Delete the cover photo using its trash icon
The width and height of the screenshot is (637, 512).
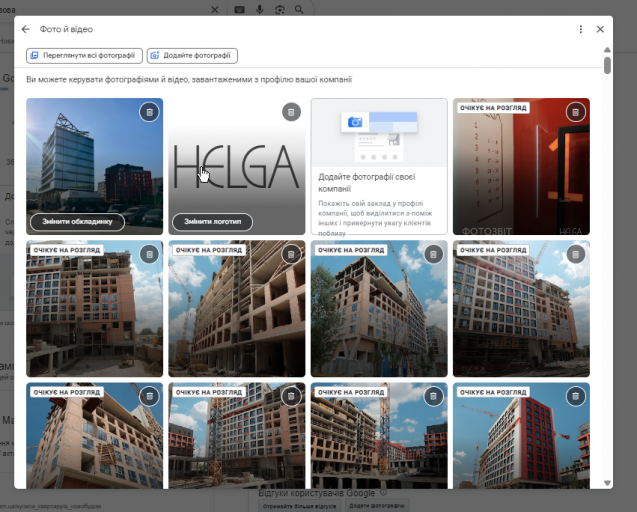coord(149,112)
